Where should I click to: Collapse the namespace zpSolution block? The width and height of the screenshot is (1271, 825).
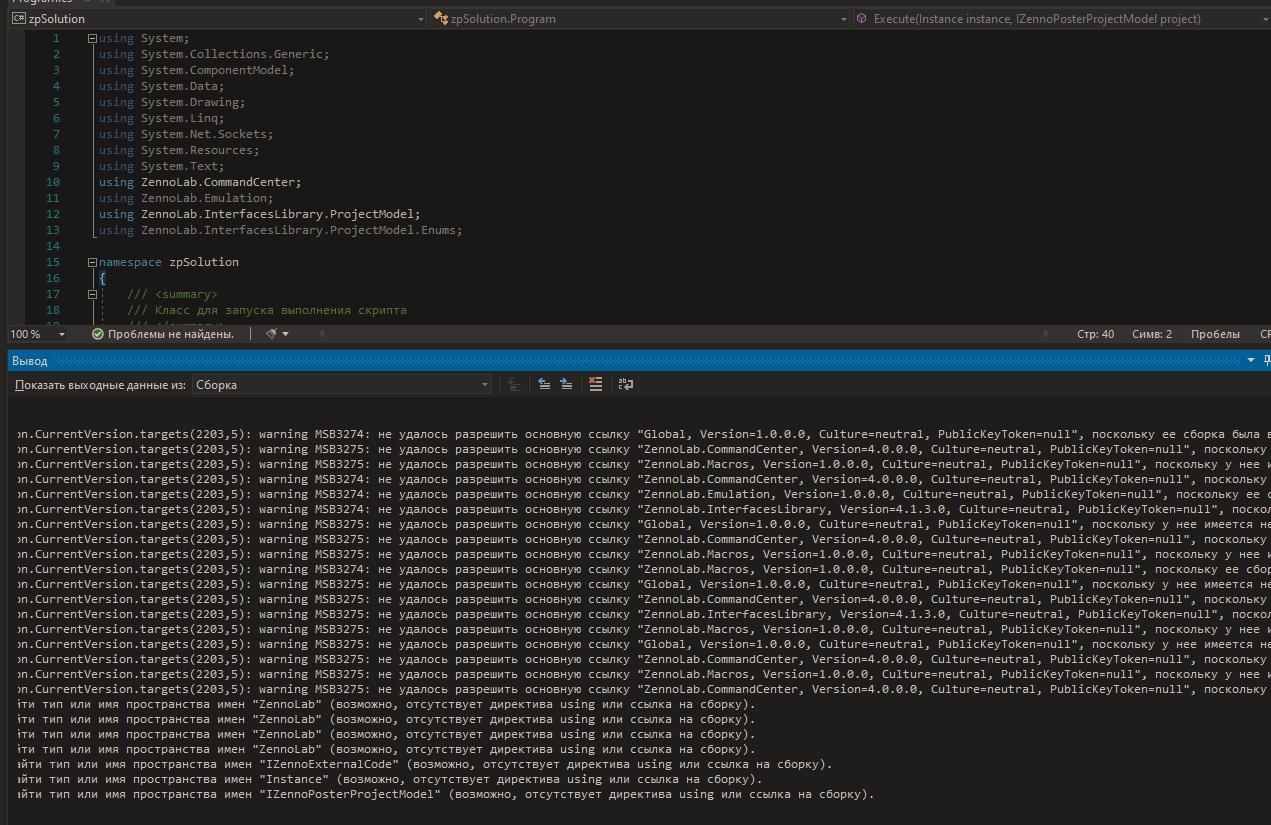(x=92, y=262)
